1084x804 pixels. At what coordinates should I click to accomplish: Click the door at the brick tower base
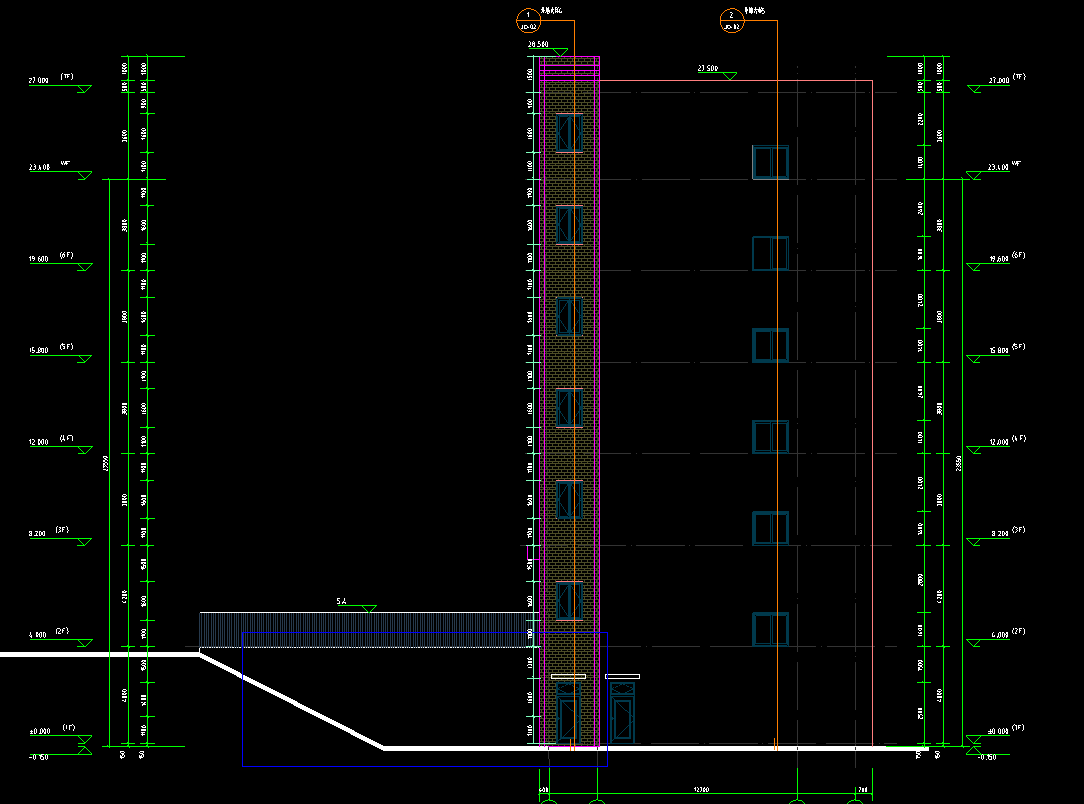click(x=568, y=718)
